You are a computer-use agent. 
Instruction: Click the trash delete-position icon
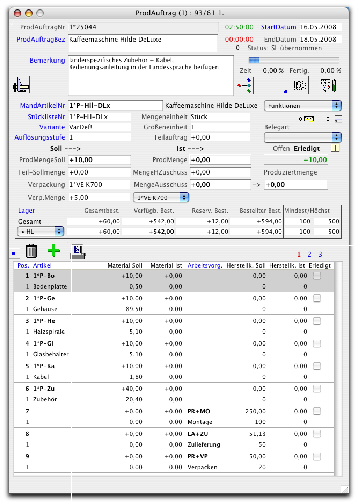[x=31, y=251]
